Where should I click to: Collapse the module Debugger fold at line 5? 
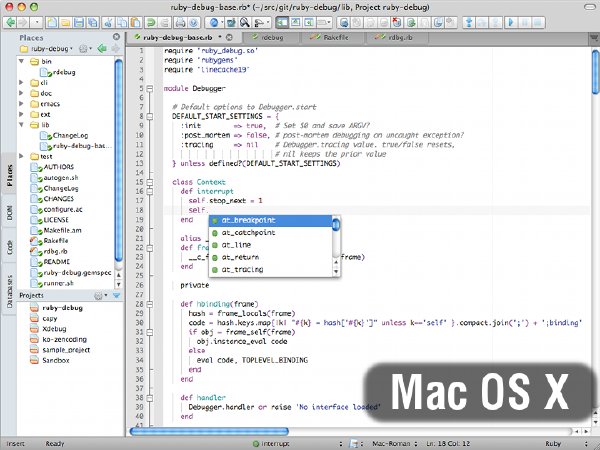(150, 88)
